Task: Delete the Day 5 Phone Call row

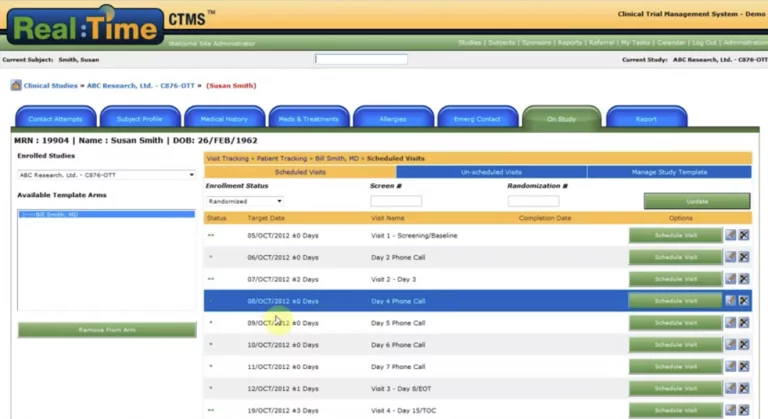Action: tap(744, 322)
